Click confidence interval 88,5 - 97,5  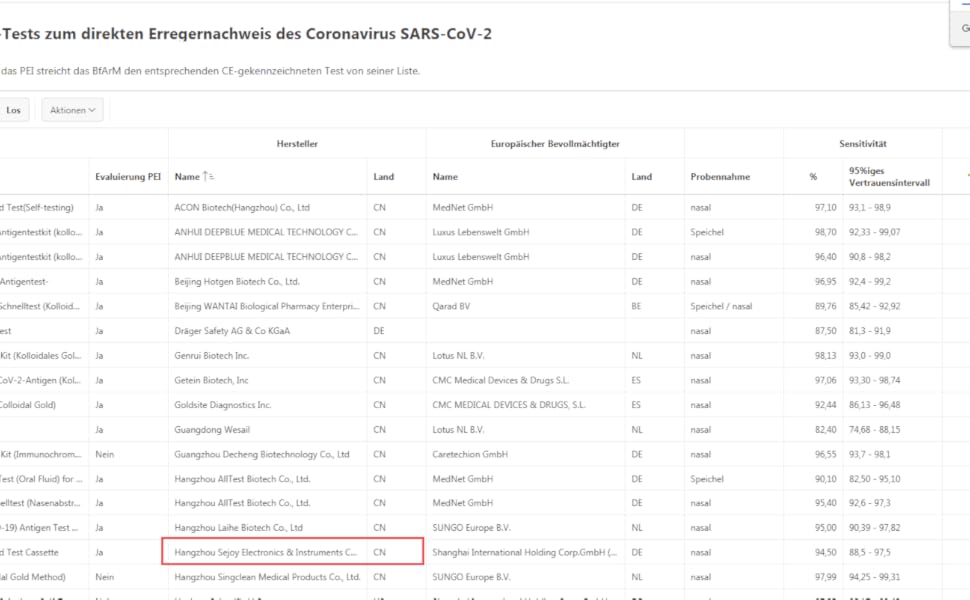tap(870, 552)
